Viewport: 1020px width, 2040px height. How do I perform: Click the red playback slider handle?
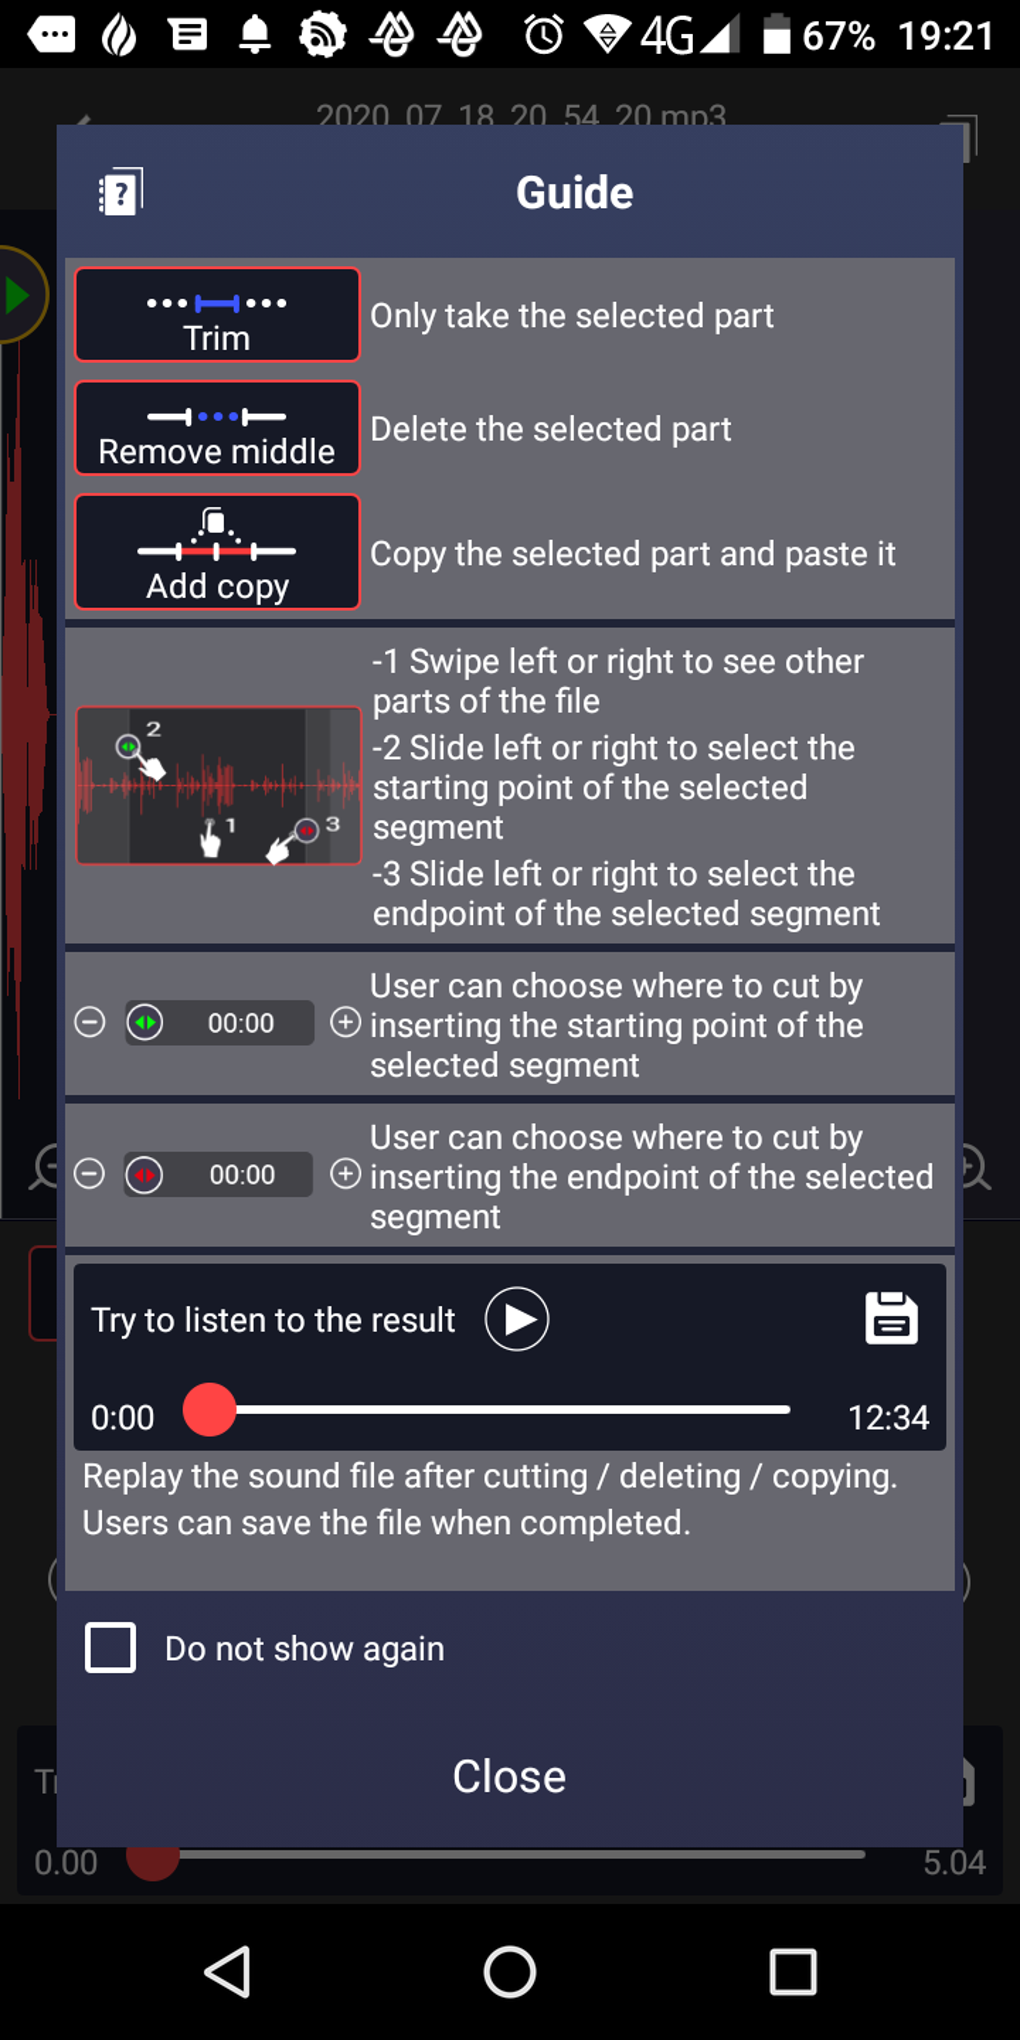pos(210,1409)
